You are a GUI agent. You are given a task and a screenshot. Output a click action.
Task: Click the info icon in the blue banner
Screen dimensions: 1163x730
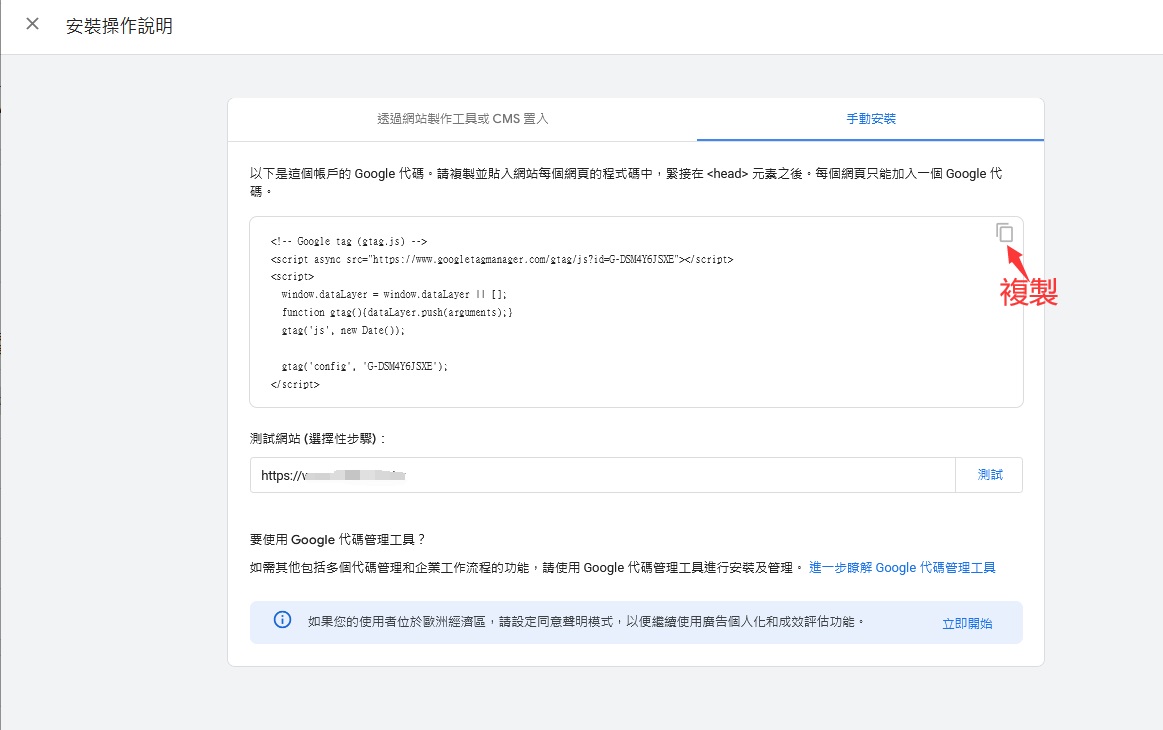click(x=282, y=619)
